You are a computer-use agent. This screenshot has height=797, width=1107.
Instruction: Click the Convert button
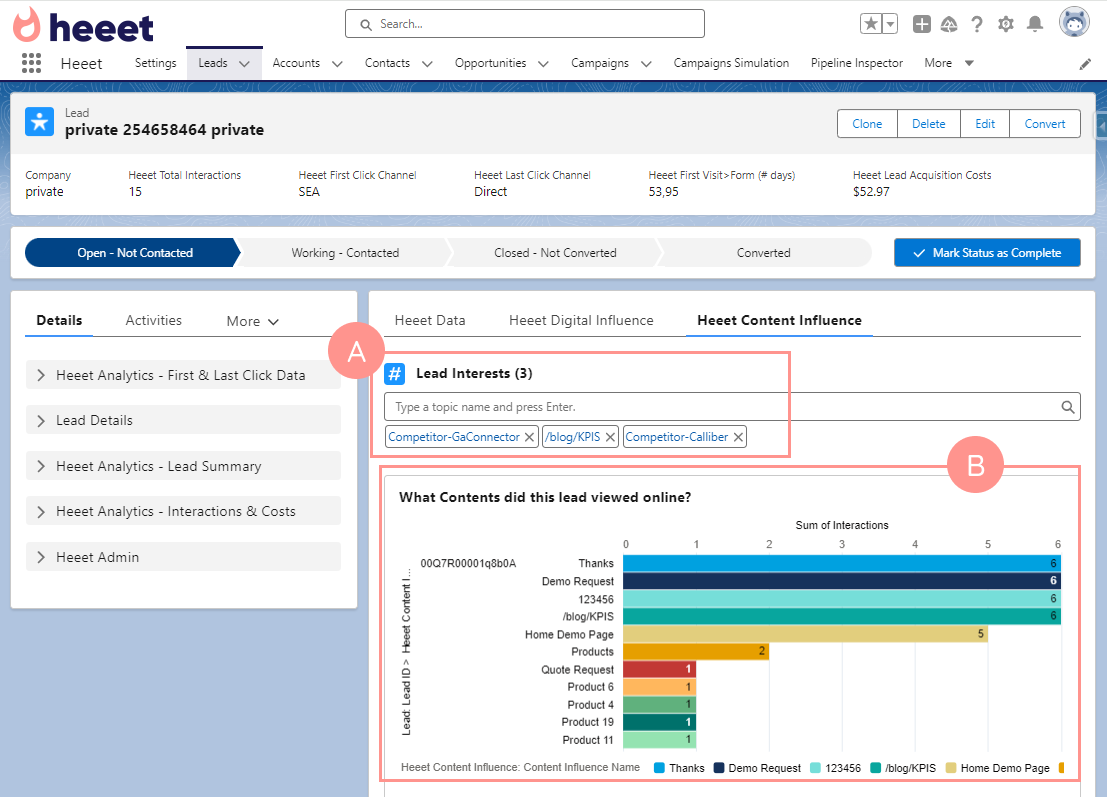pos(1045,124)
